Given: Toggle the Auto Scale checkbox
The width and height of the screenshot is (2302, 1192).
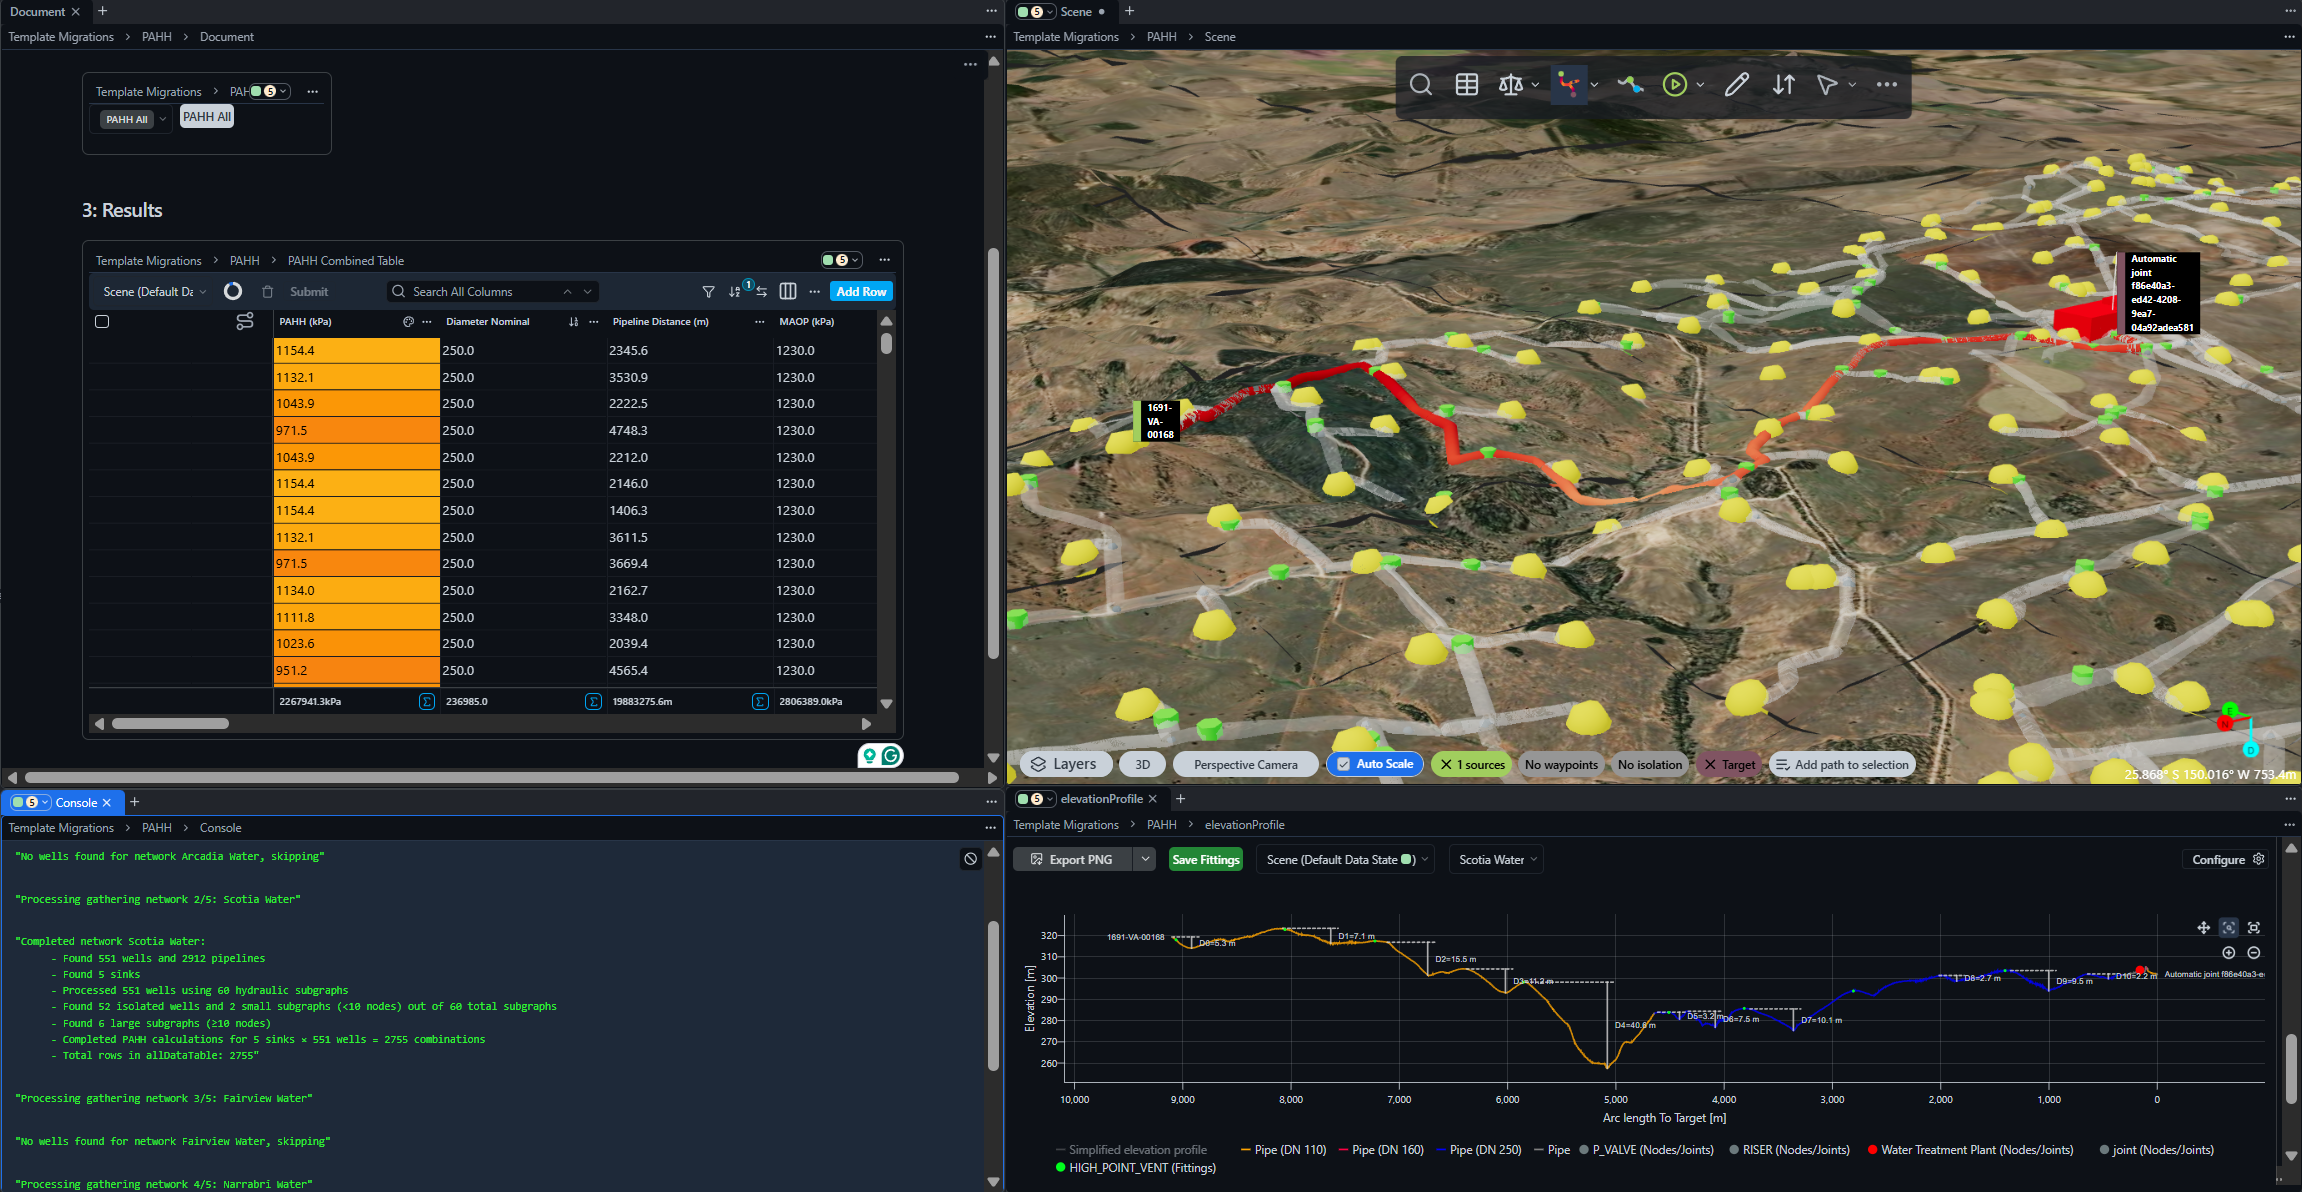Looking at the screenshot, I should [1344, 764].
